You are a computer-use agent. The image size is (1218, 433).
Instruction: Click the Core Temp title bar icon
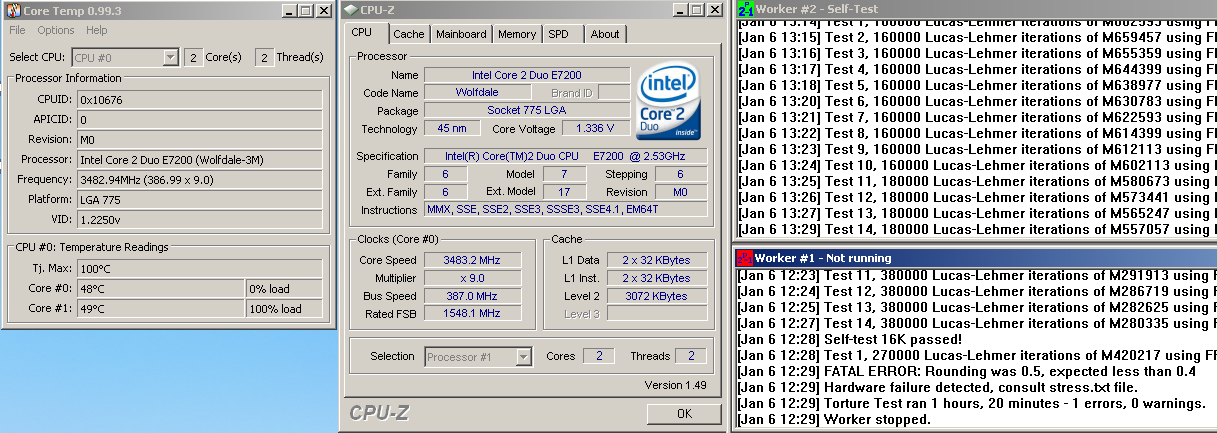11,10
